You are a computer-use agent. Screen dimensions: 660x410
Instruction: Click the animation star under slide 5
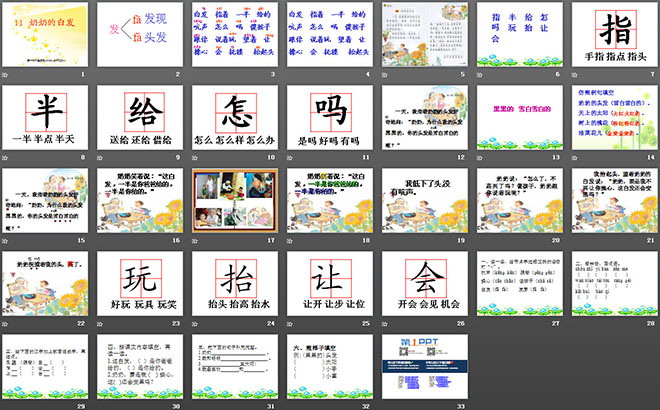[x=385, y=75]
